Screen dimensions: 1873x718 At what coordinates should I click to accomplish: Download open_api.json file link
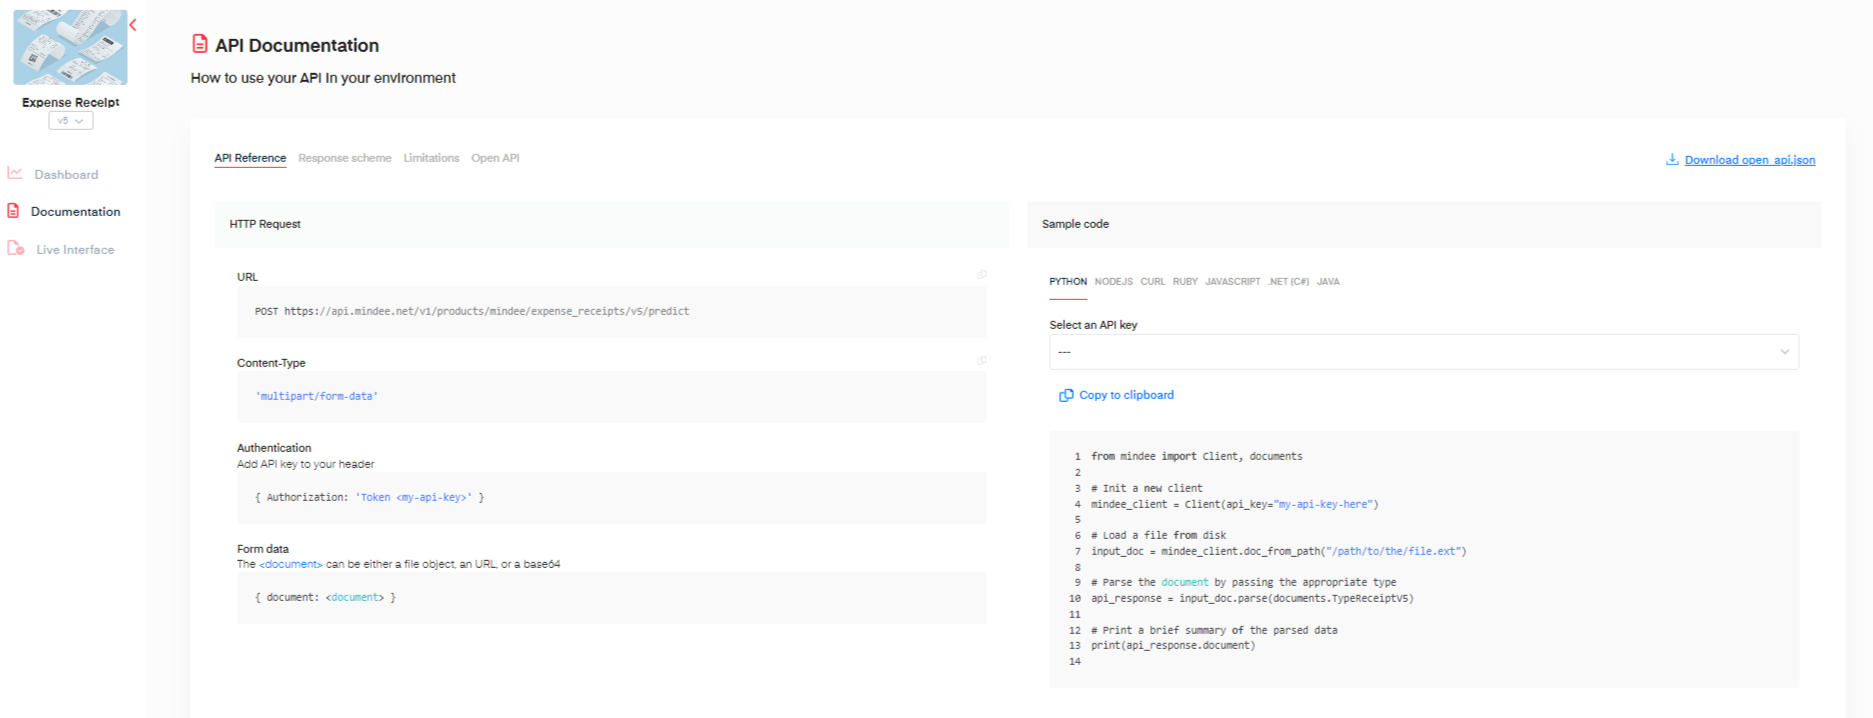1749,160
